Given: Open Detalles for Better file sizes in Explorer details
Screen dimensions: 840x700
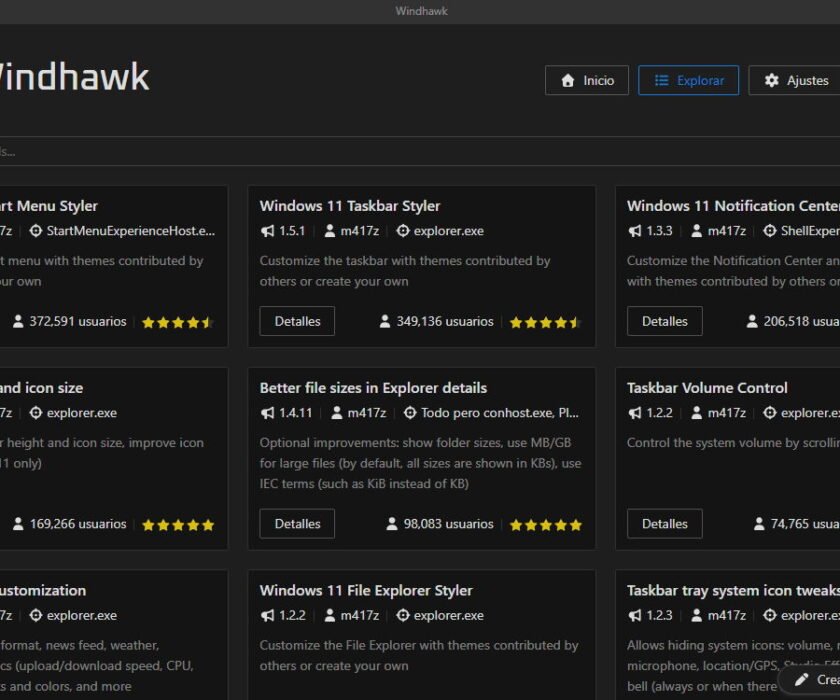Looking at the screenshot, I should pos(296,523).
